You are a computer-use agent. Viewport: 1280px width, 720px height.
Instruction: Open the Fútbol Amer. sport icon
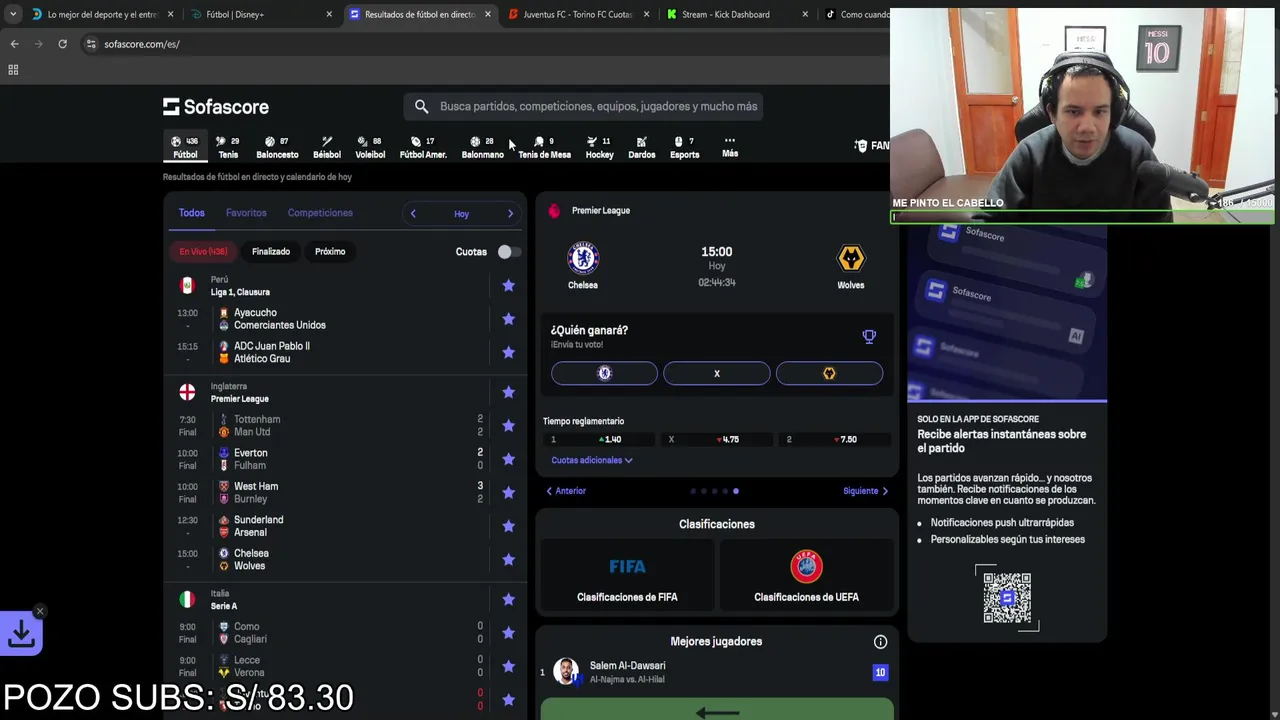click(423, 147)
